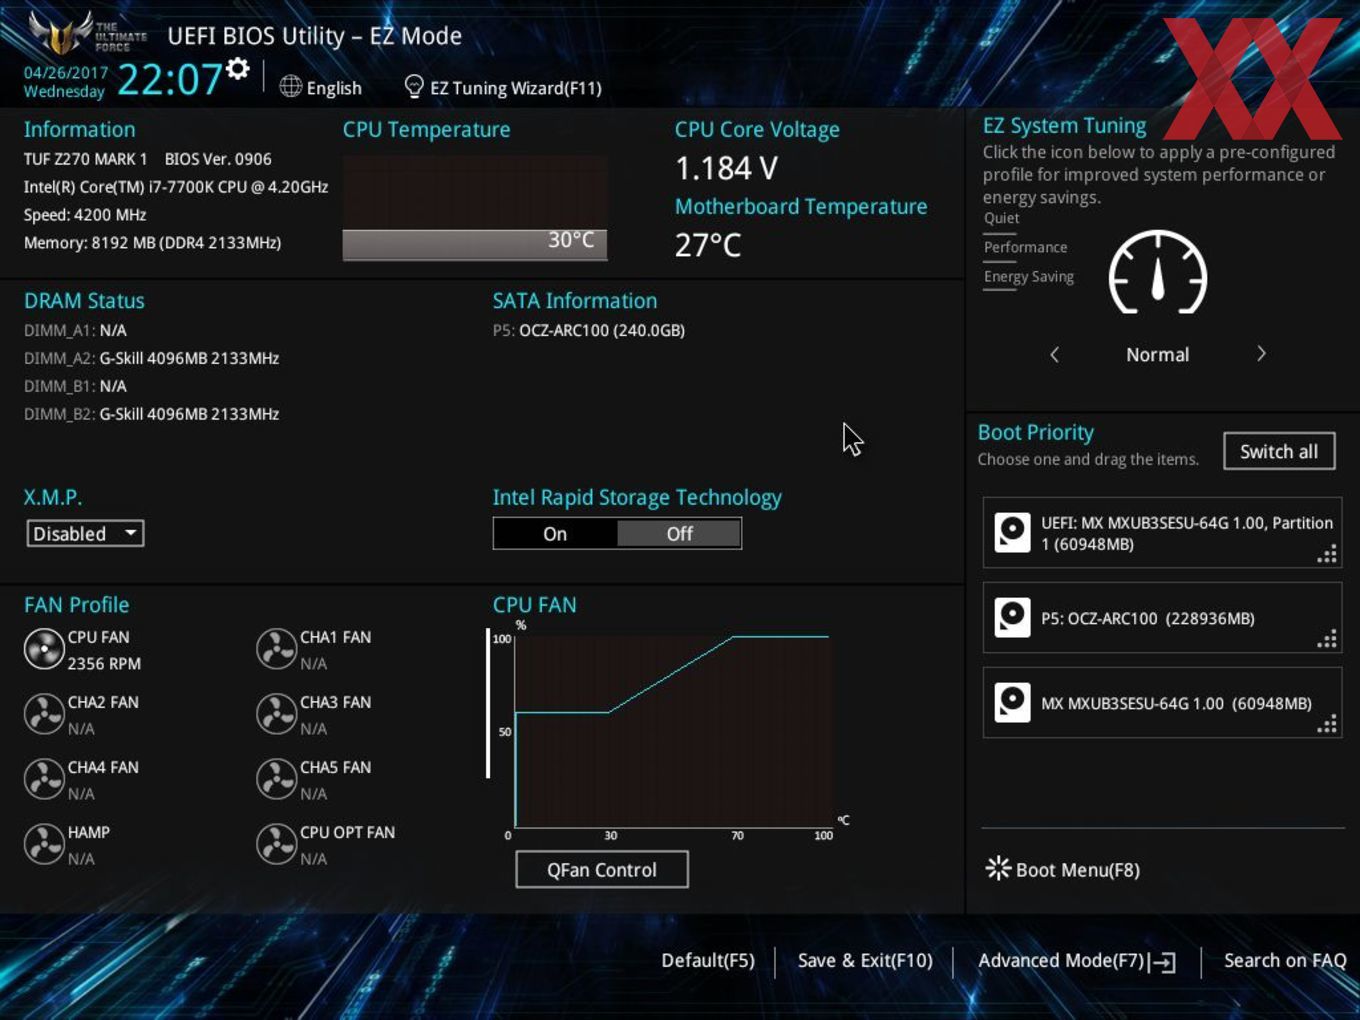The height and width of the screenshot is (1020, 1360).
Task: Open the clock settings gear icon
Action: click(x=237, y=68)
